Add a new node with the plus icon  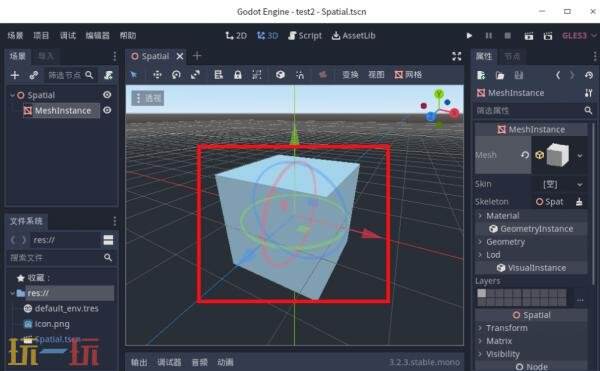15,75
